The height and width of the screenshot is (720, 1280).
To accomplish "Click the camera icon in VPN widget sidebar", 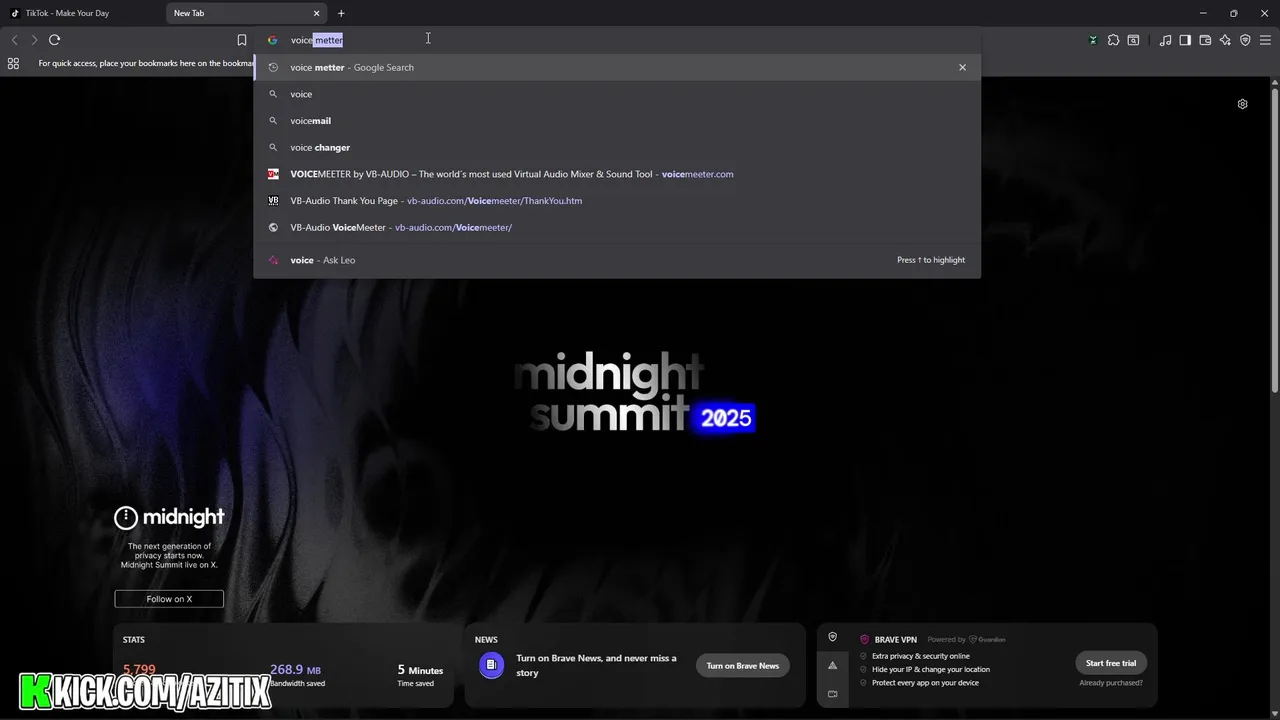I will [832, 694].
